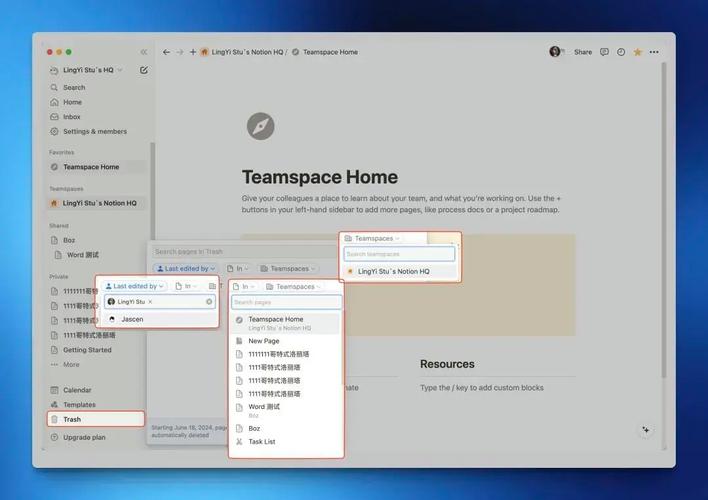The height and width of the screenshot is (500, 708).
Task: Open the Teamspaces filter beneath Search pages in Trash
Action: (x=288, y=268)
